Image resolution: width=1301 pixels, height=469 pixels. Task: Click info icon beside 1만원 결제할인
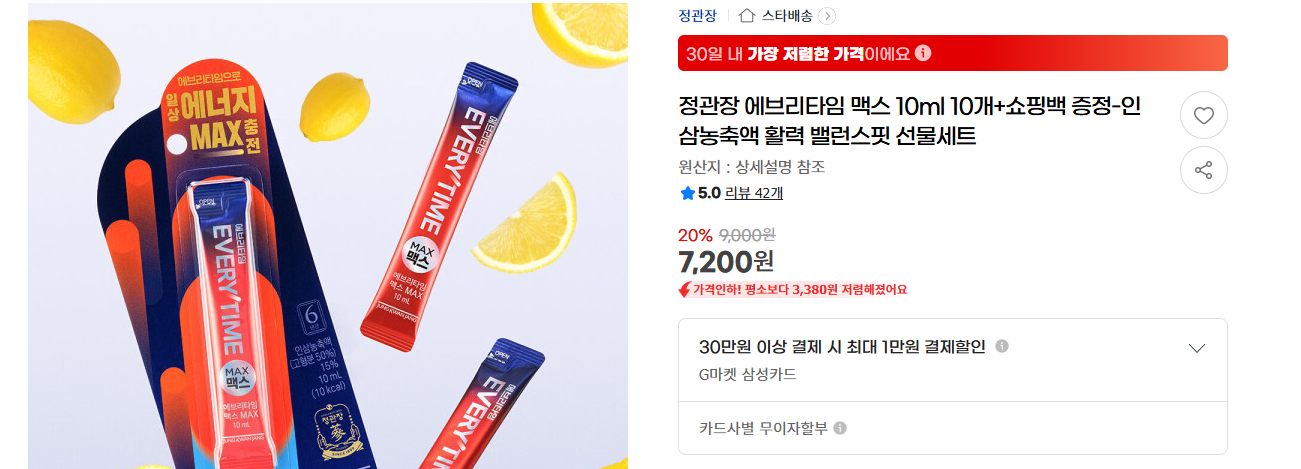pos(1002,346)
